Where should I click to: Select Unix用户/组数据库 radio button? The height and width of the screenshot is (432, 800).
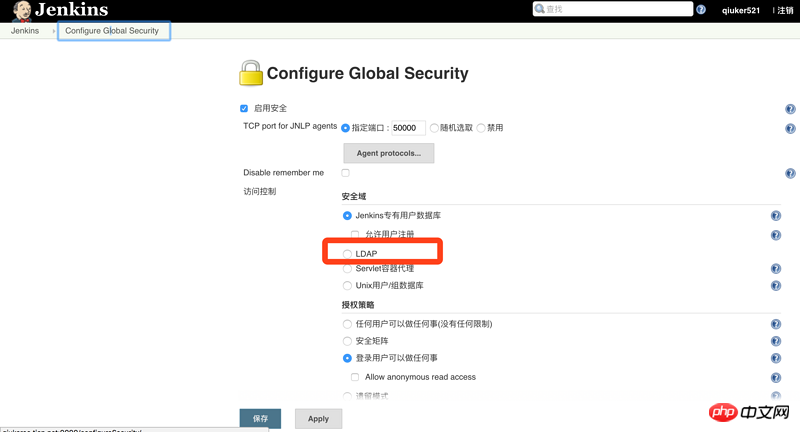point(347,286)
